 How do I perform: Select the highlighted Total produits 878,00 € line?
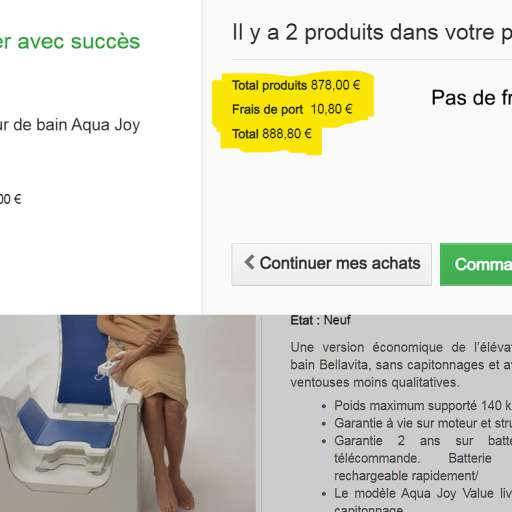tap(296, 85)
